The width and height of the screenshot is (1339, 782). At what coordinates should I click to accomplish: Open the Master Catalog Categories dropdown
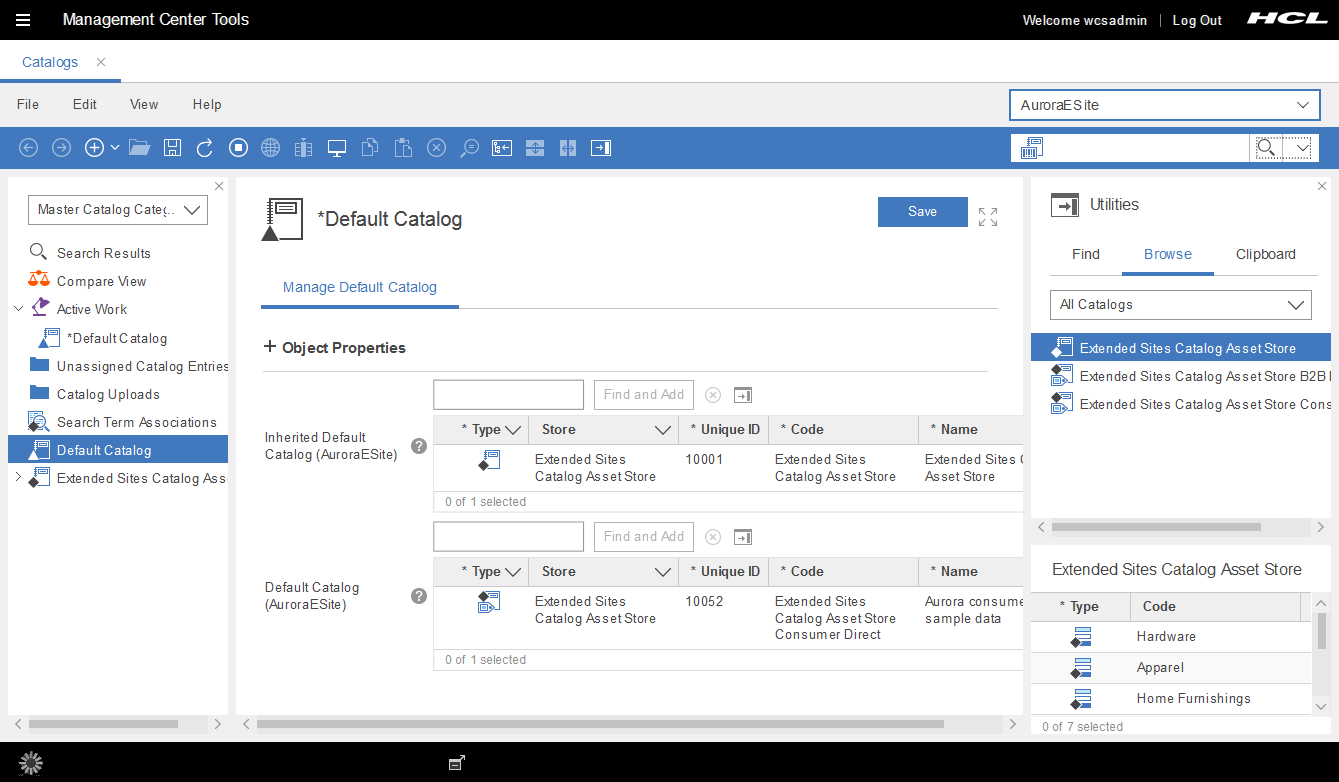point(118,210)
